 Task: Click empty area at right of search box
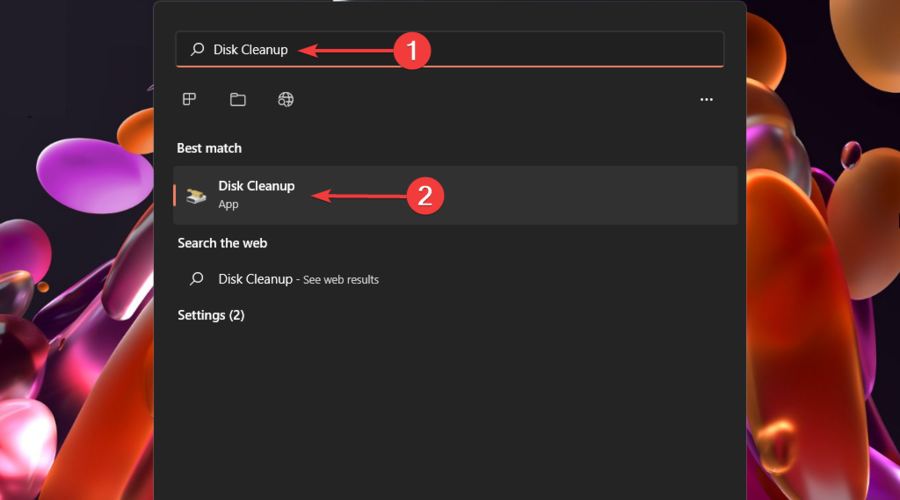click(x=600, y=50)
